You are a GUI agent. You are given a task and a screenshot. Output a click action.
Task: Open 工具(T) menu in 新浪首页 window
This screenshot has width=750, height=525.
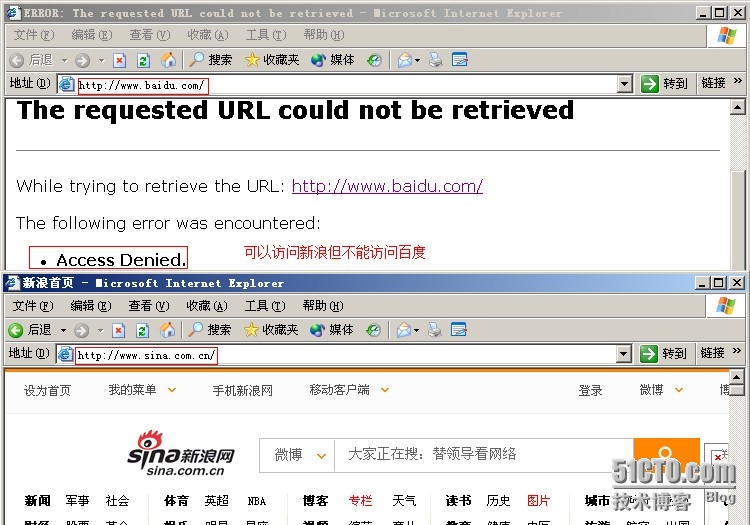(x=265, y=306)
